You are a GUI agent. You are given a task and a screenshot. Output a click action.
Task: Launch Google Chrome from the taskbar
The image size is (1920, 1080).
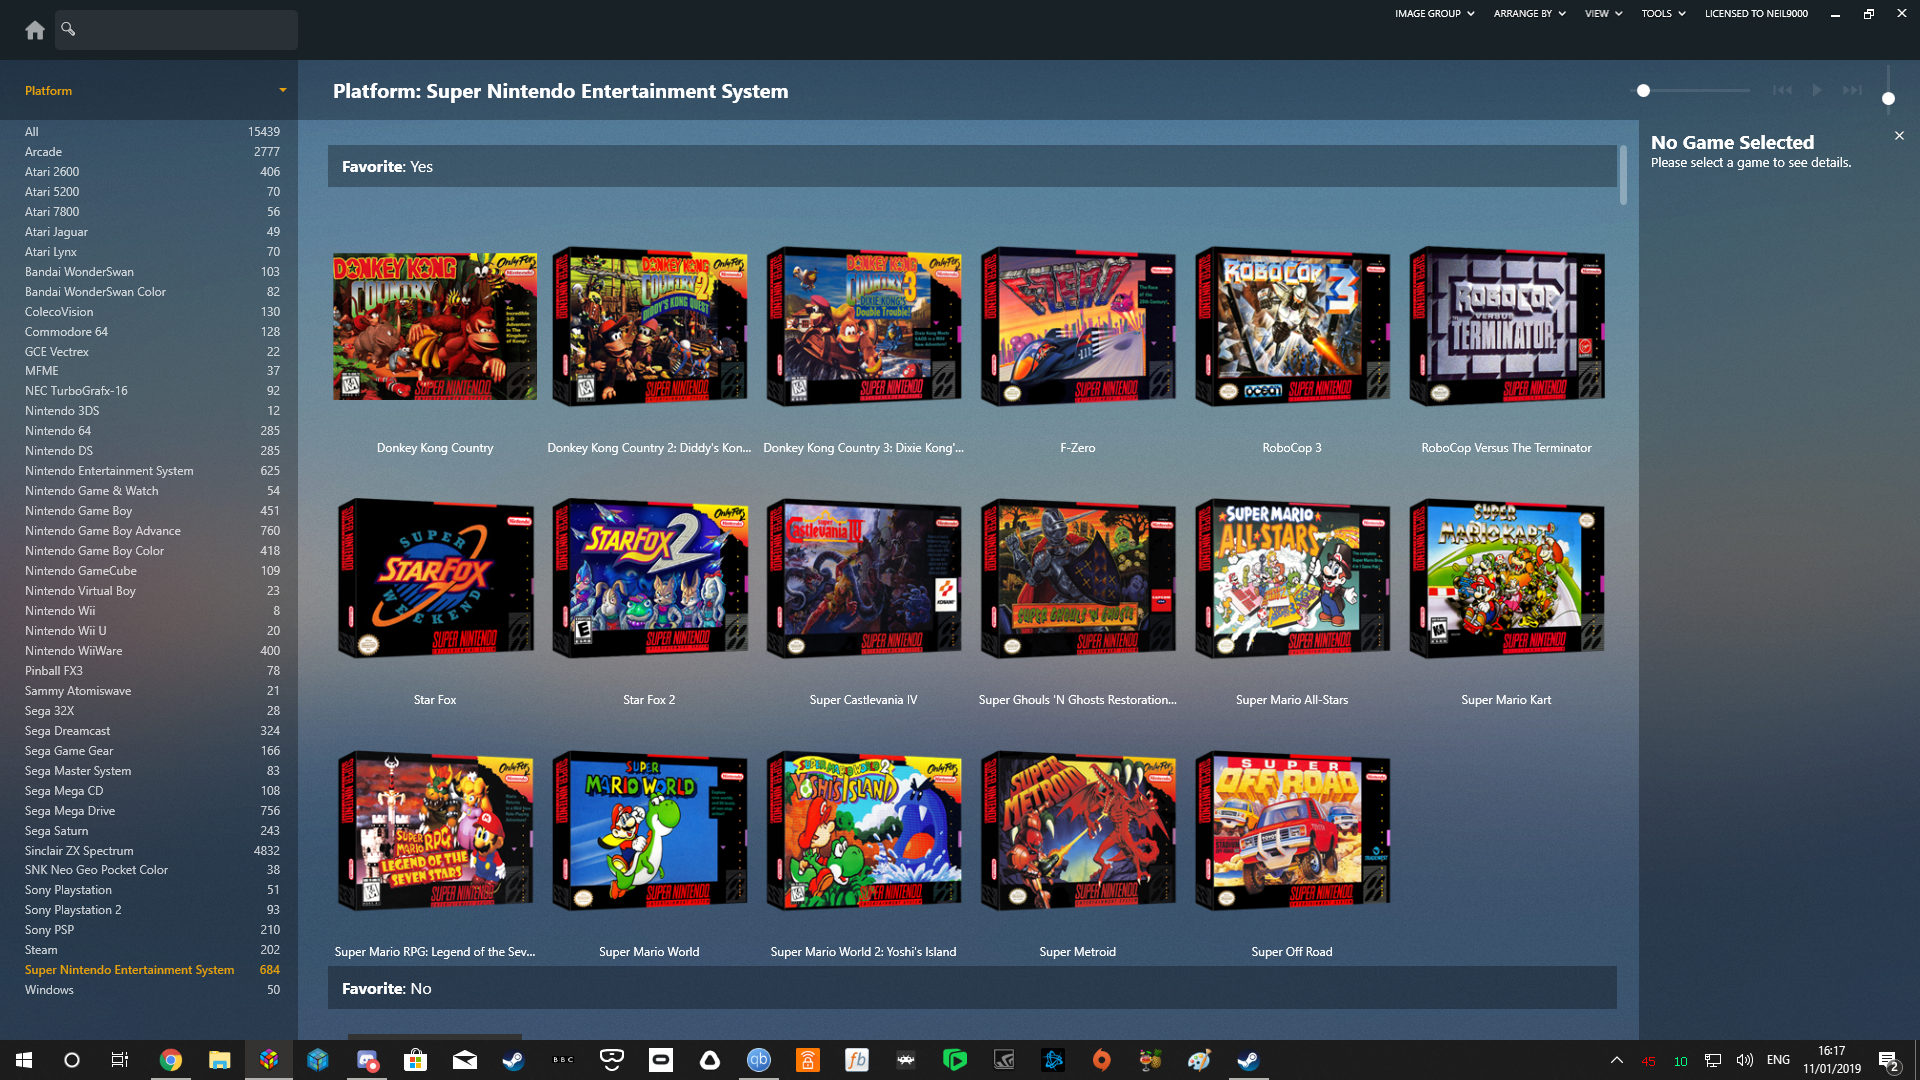pyautogui.click(x=171, y=1060)
